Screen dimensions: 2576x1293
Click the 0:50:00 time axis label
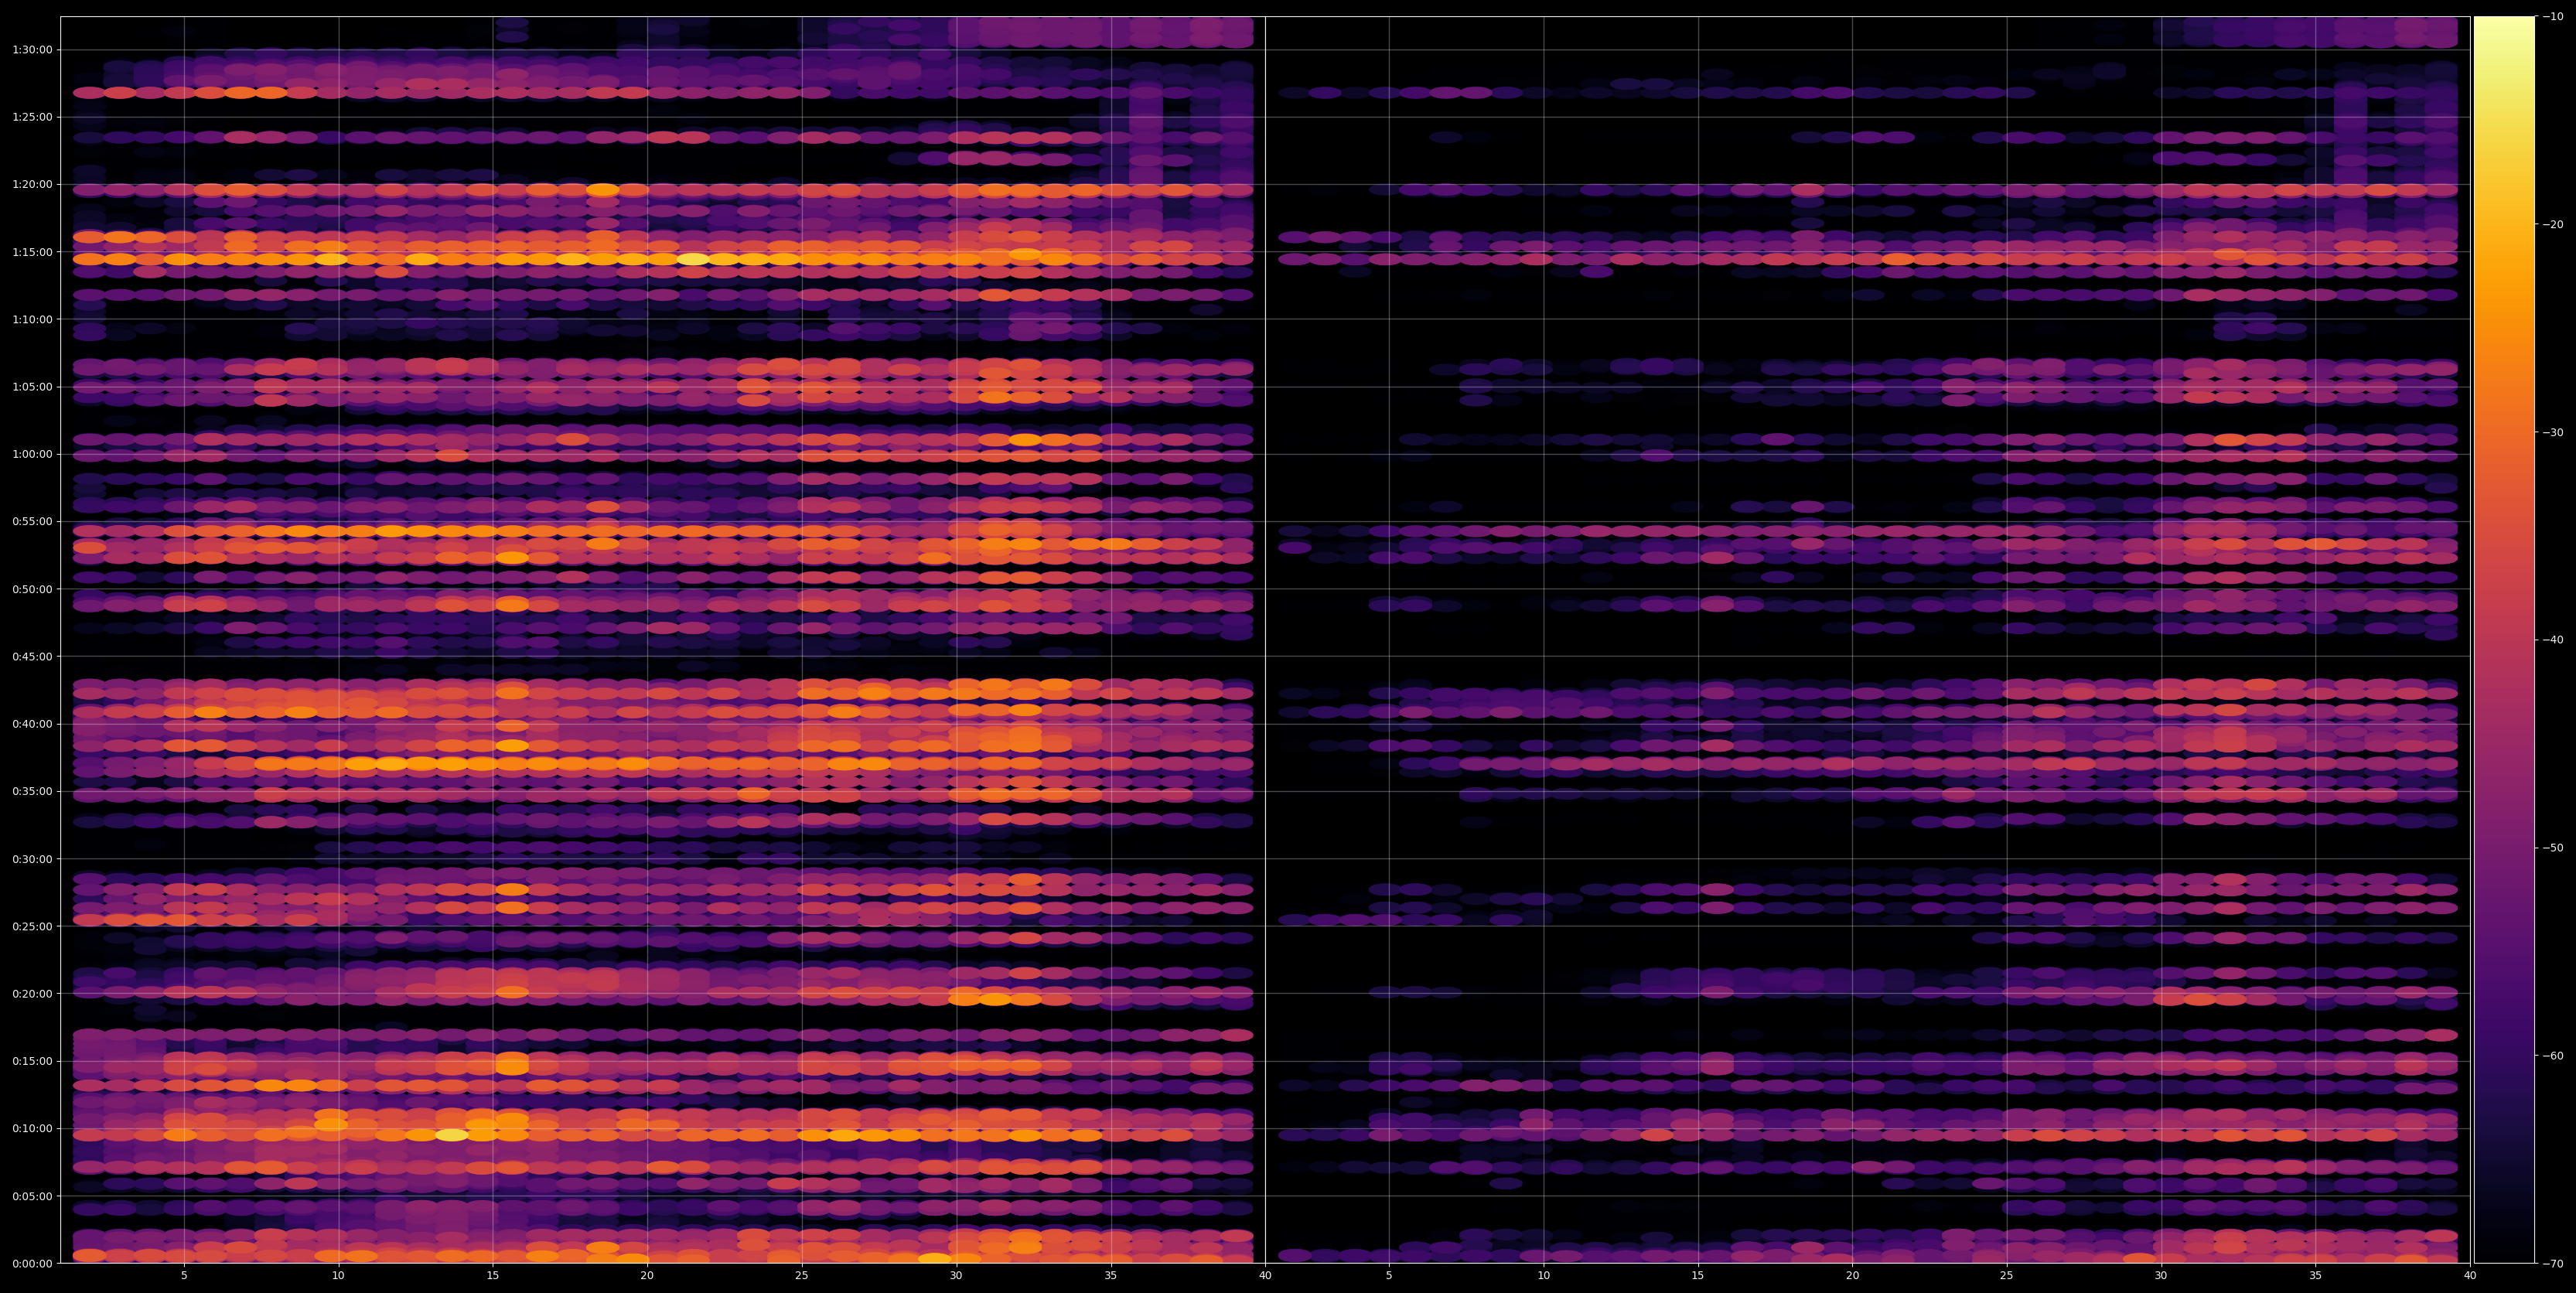coord(32,589)
